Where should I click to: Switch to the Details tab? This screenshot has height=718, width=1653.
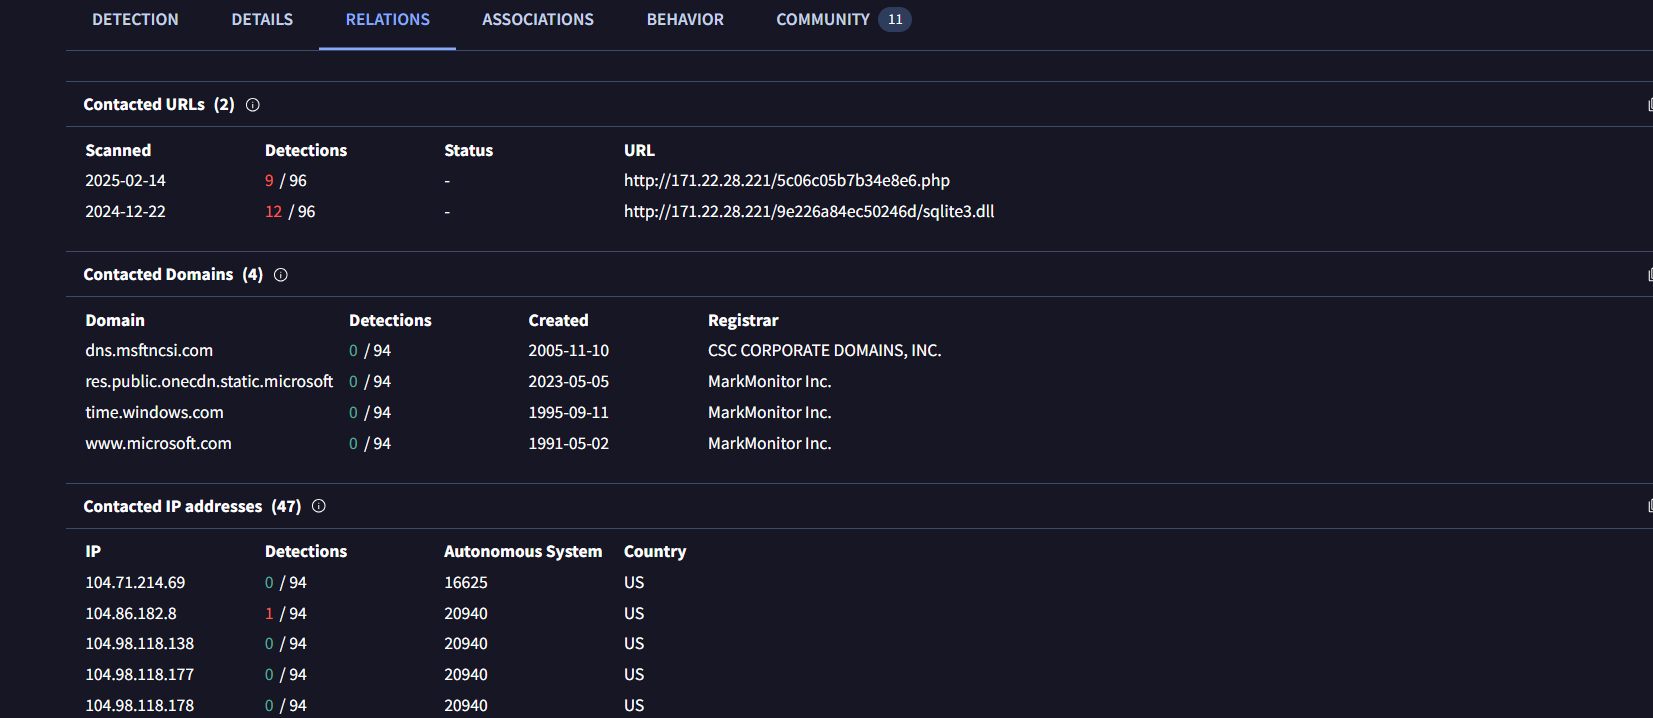262,20
